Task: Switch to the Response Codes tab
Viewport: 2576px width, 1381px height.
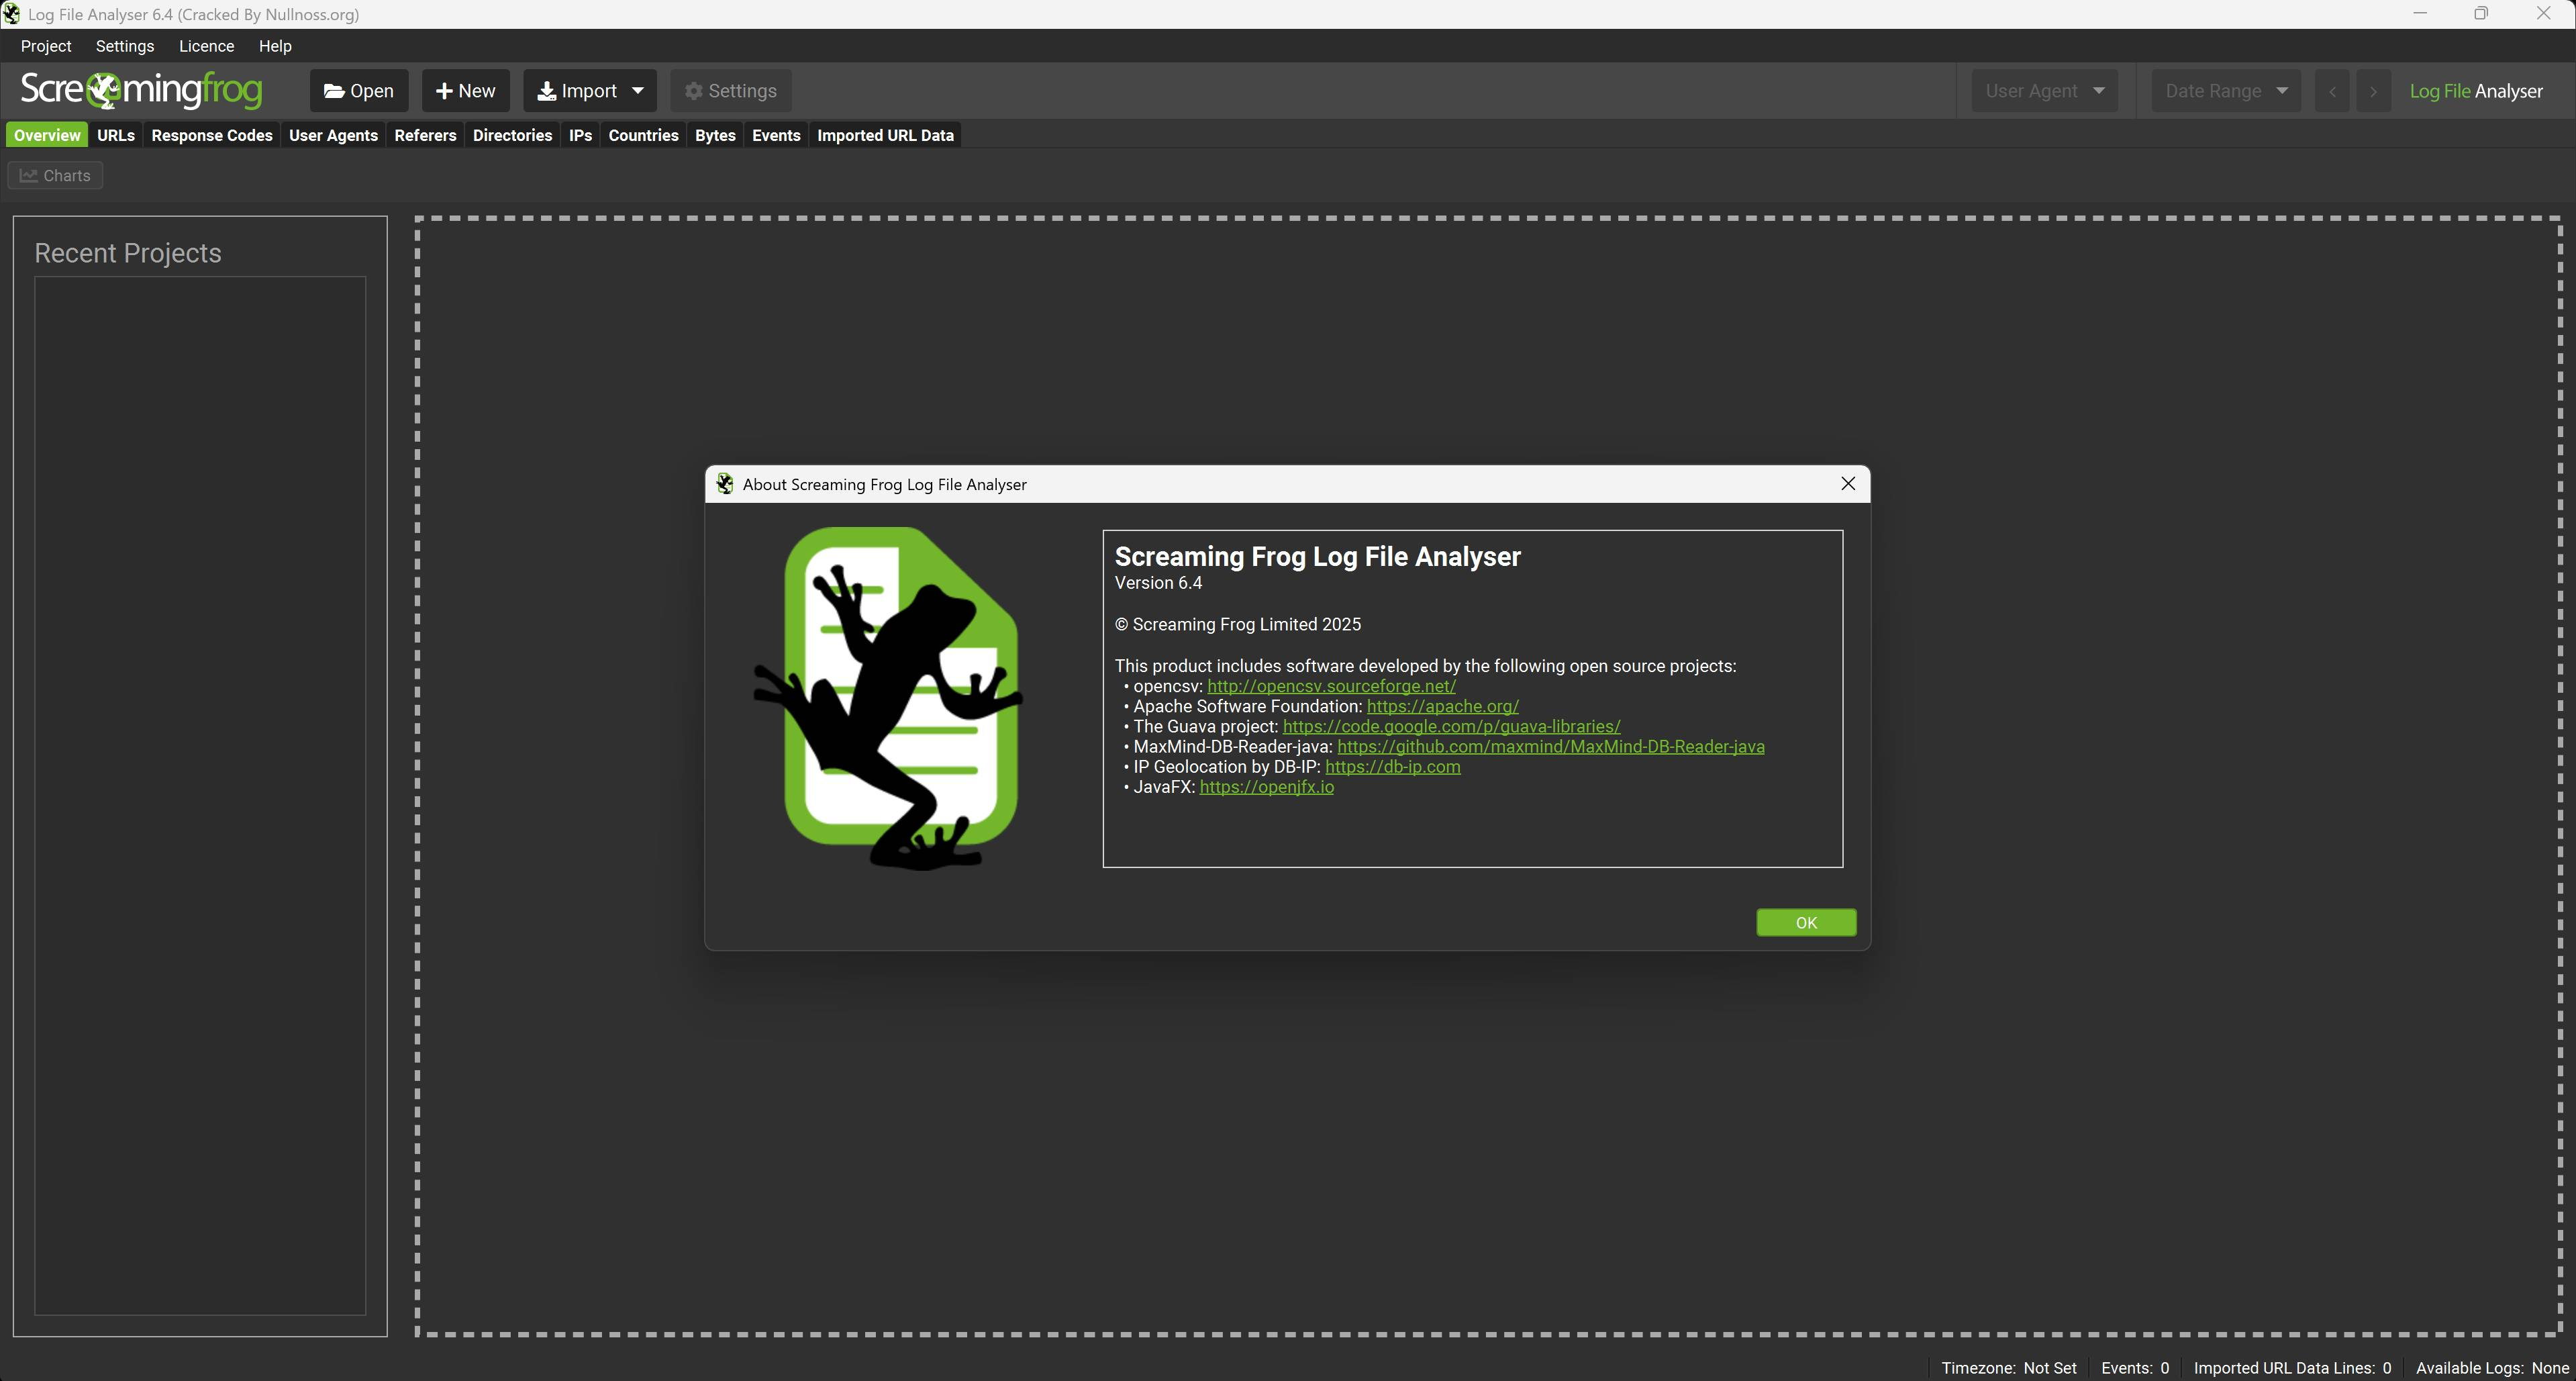Action: [x=212, y=135]
